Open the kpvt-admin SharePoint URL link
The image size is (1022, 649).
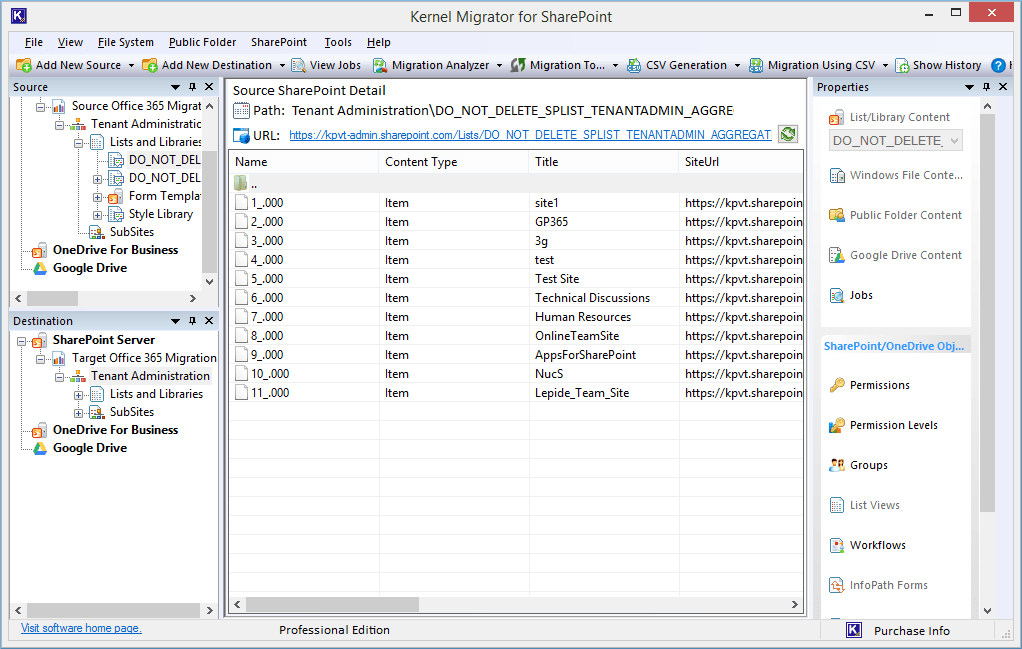tap(530, 135)
